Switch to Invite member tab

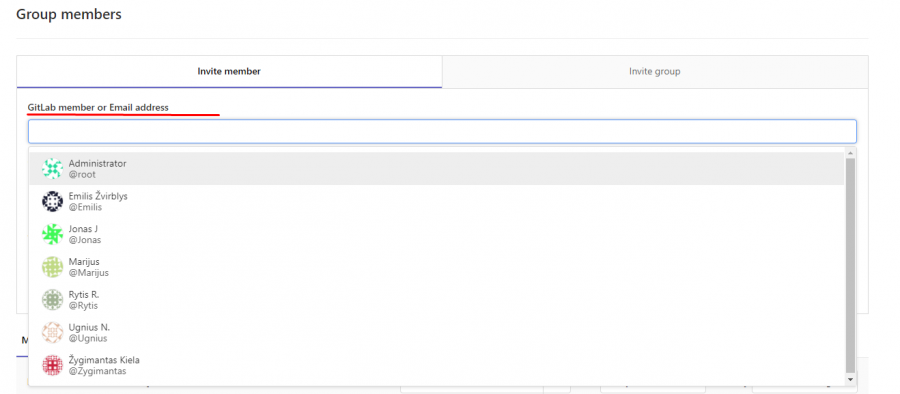pyautogui.click(x=229, y=72)
